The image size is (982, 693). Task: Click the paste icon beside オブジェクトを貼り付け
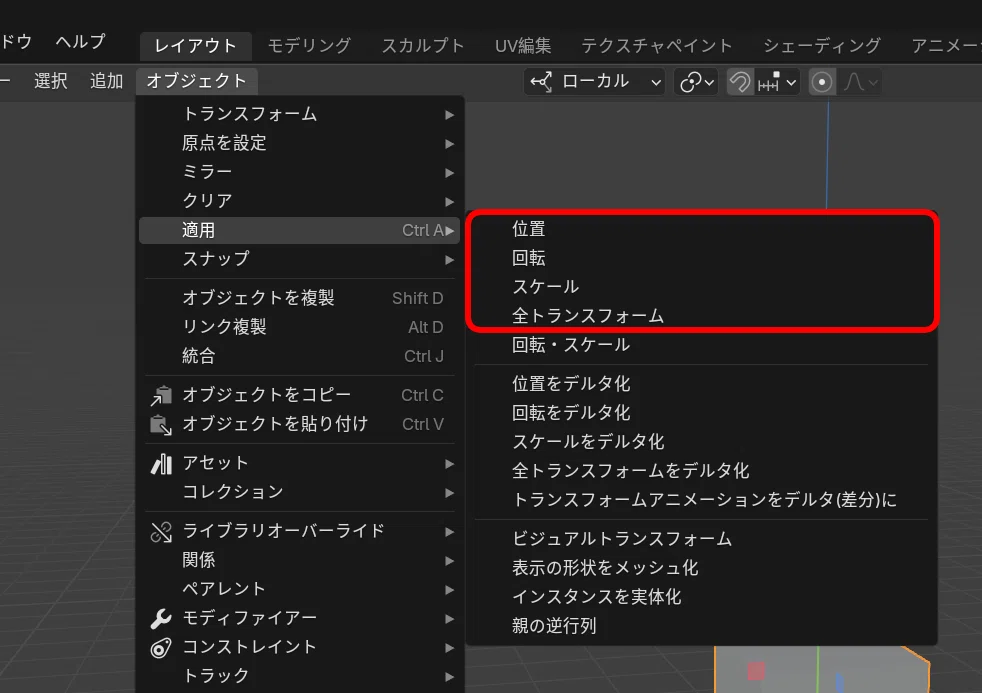click(161, 424)
